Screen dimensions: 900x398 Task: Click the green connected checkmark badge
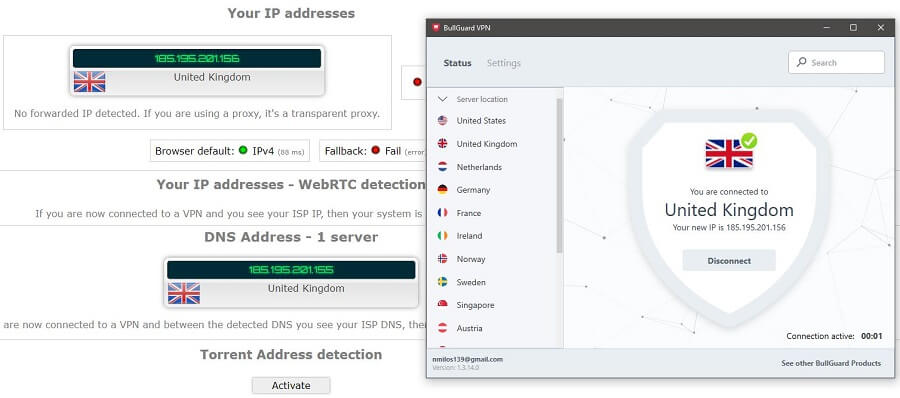pyautogui.click(x=748, y=141)
